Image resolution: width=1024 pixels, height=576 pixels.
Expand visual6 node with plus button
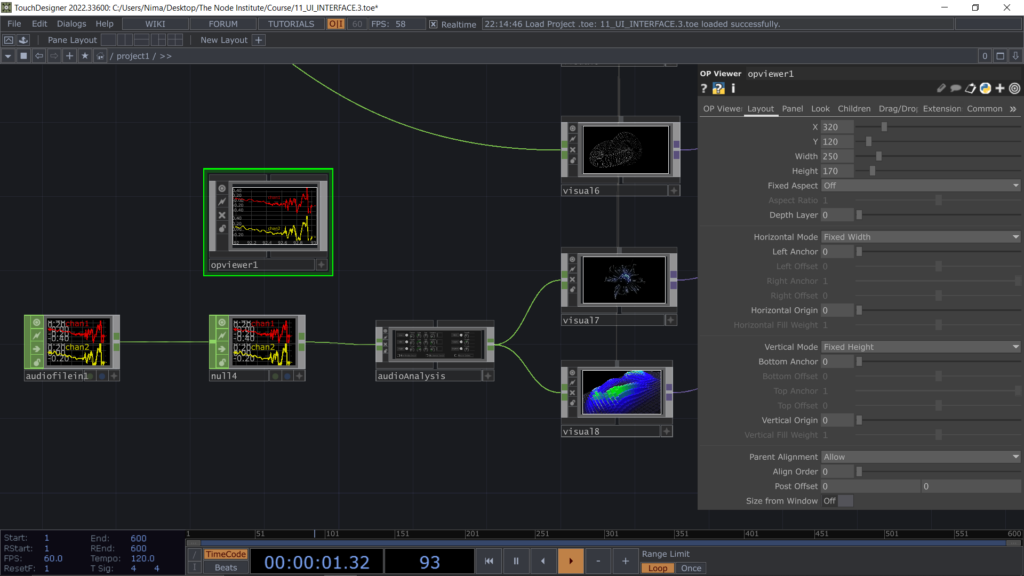point(673,191)
